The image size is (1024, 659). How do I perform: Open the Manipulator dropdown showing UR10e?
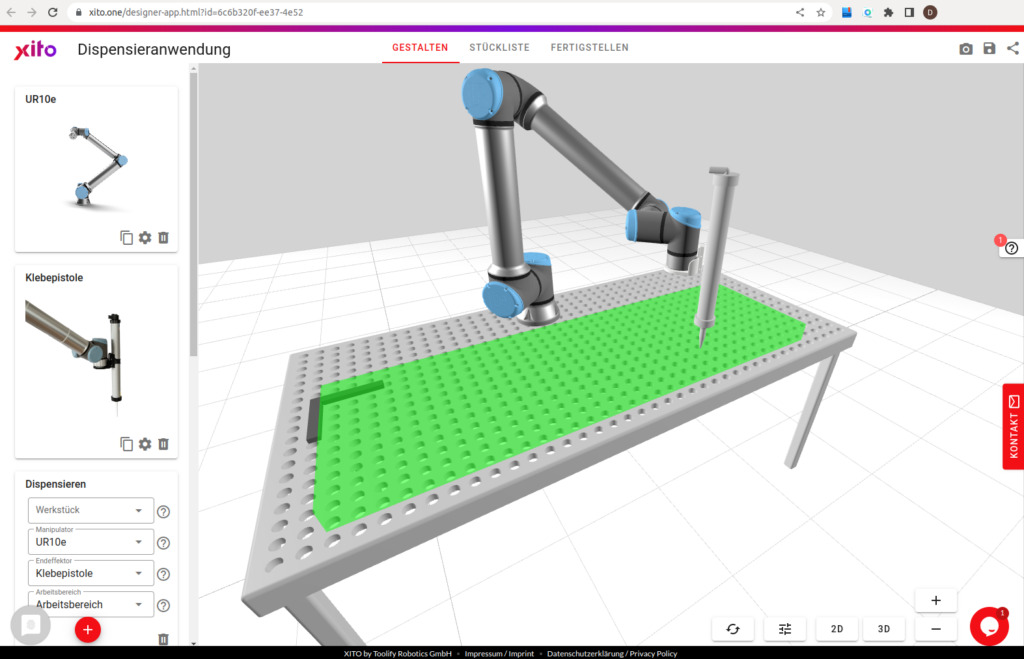point(90,542)
